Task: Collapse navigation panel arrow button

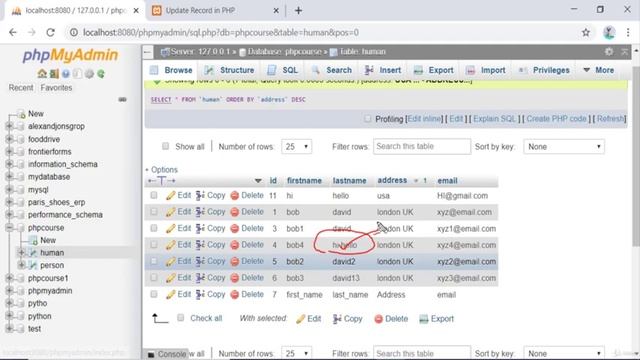Action: [148, 52]
